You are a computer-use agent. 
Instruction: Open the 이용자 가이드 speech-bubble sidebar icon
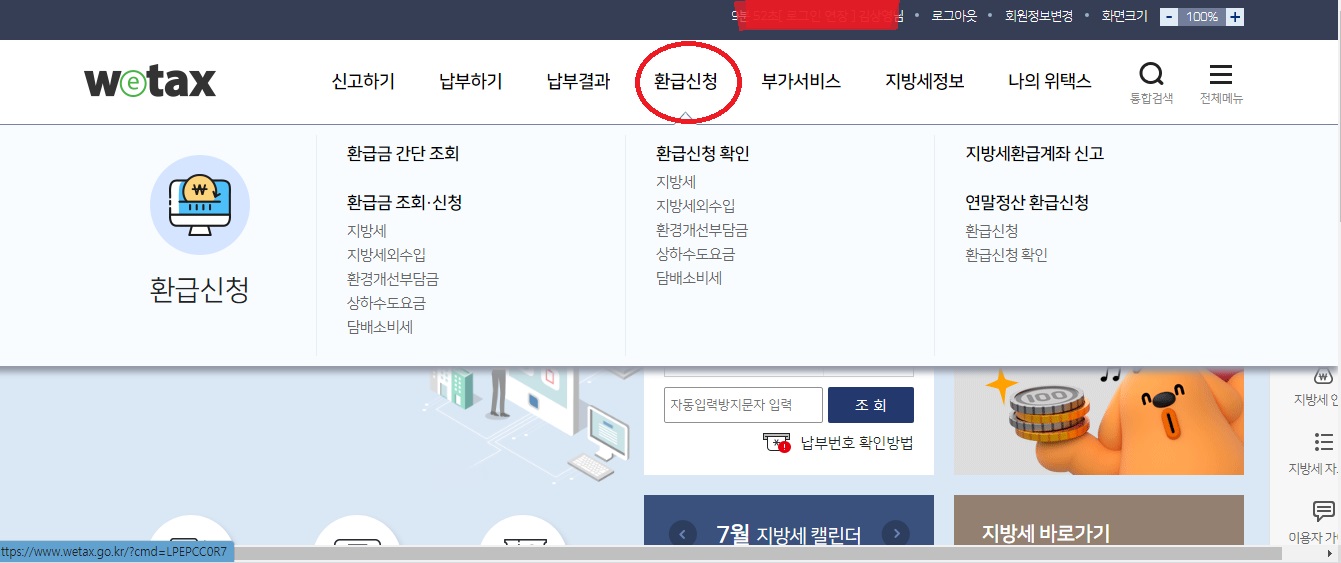click(1323, 511)
